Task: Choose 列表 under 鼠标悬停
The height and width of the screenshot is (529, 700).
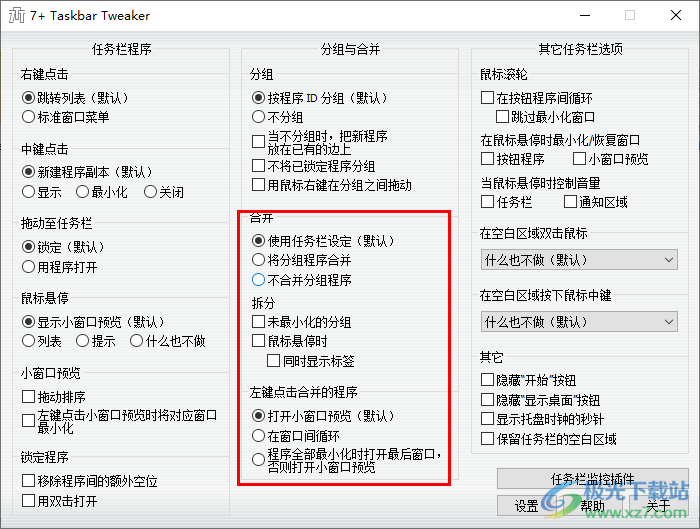Action: tap(28, 341)
